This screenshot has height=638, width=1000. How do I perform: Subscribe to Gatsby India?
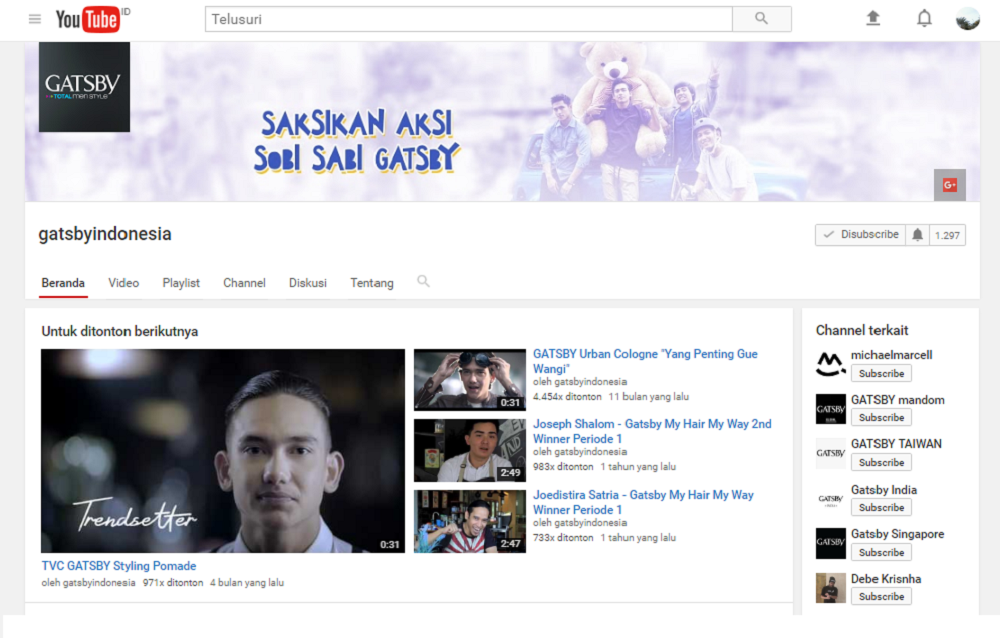881,507
